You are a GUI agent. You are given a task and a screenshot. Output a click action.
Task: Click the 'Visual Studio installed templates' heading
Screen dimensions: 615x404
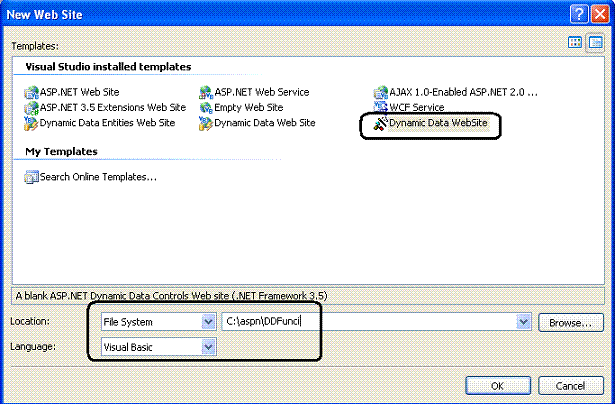click(108, 67)
